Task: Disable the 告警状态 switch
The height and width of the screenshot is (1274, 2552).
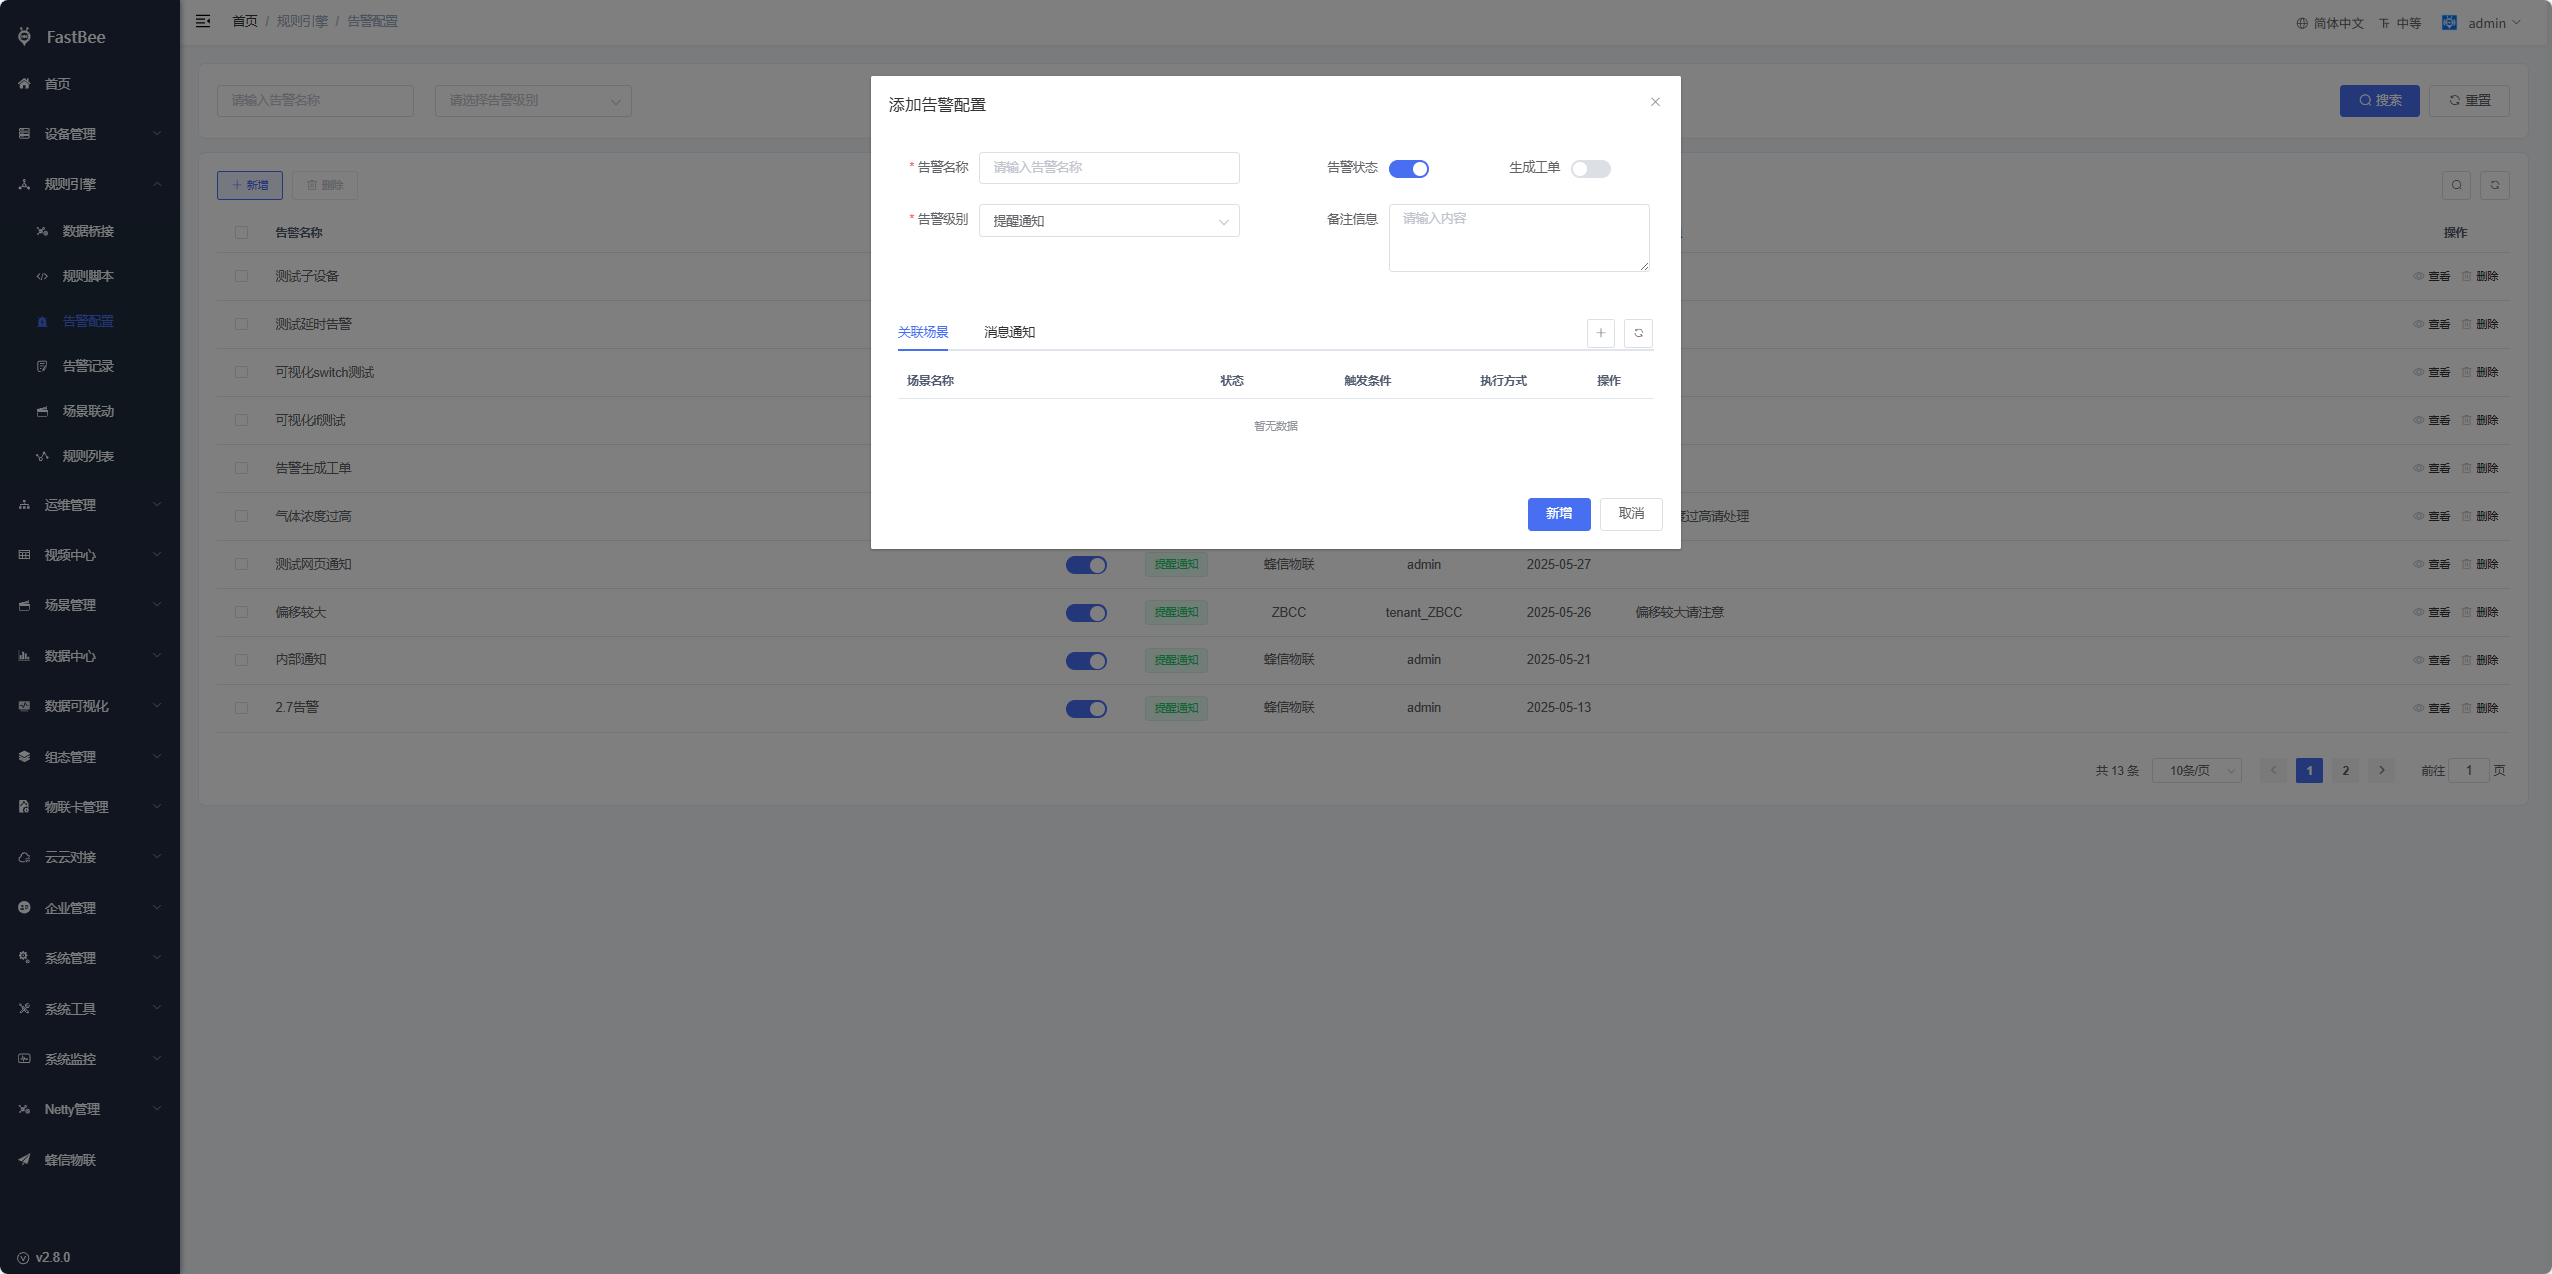Action: (1408, 169)
